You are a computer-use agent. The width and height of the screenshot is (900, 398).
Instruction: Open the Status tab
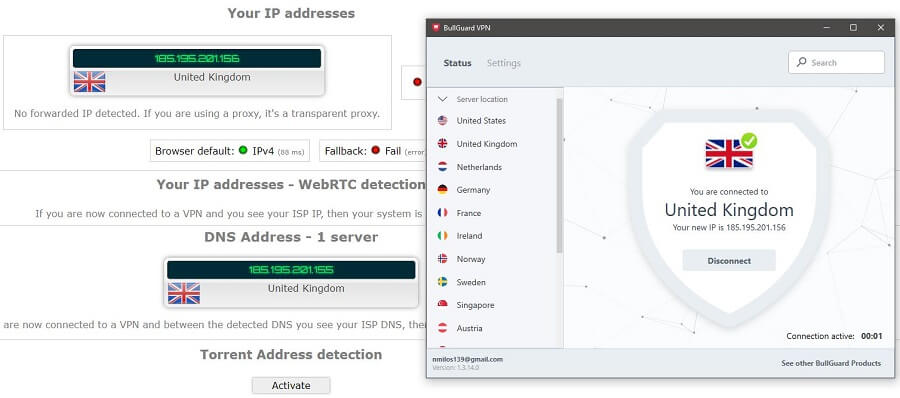tap(457, 63)
